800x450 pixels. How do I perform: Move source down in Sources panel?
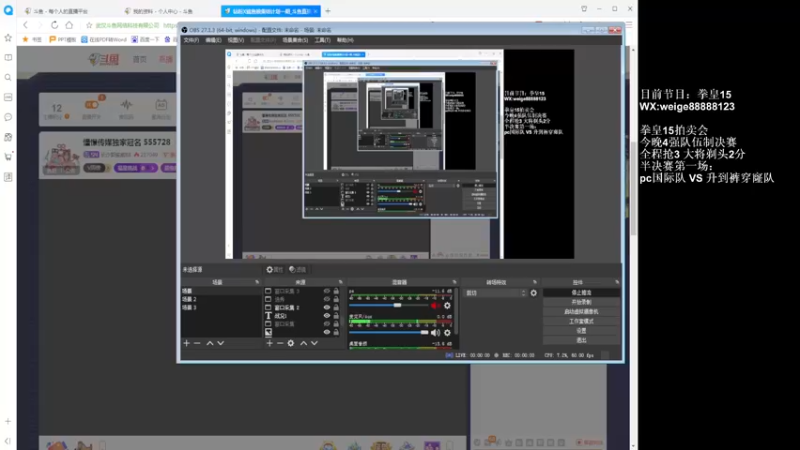click(314, 343)
